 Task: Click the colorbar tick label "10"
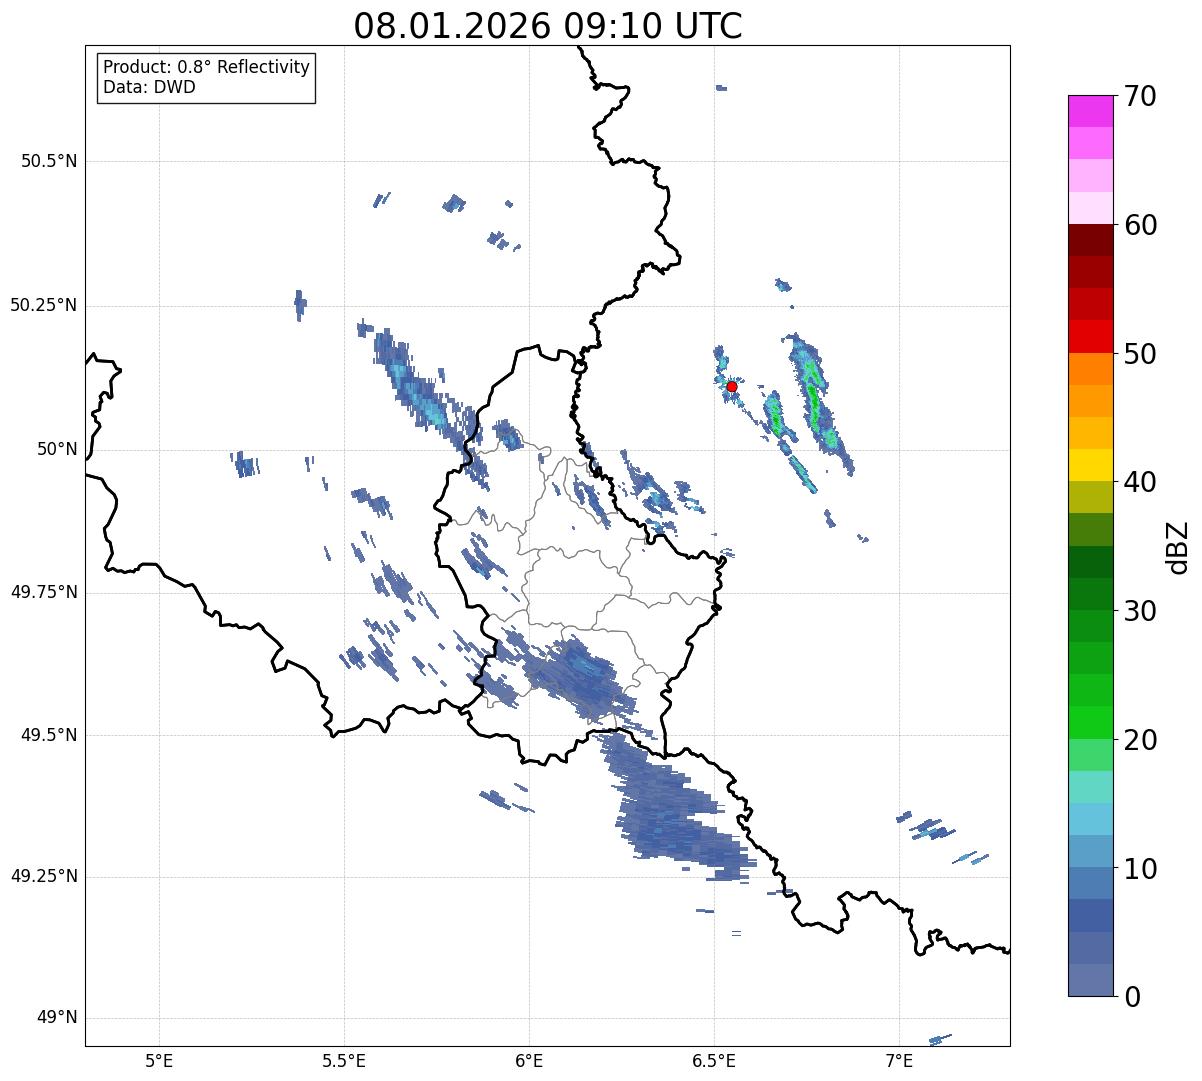(x=1140, y=869)
